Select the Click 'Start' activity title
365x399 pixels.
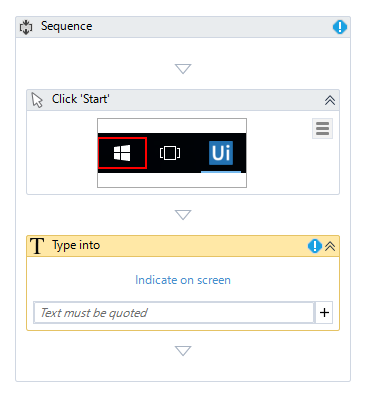(81, 99)
